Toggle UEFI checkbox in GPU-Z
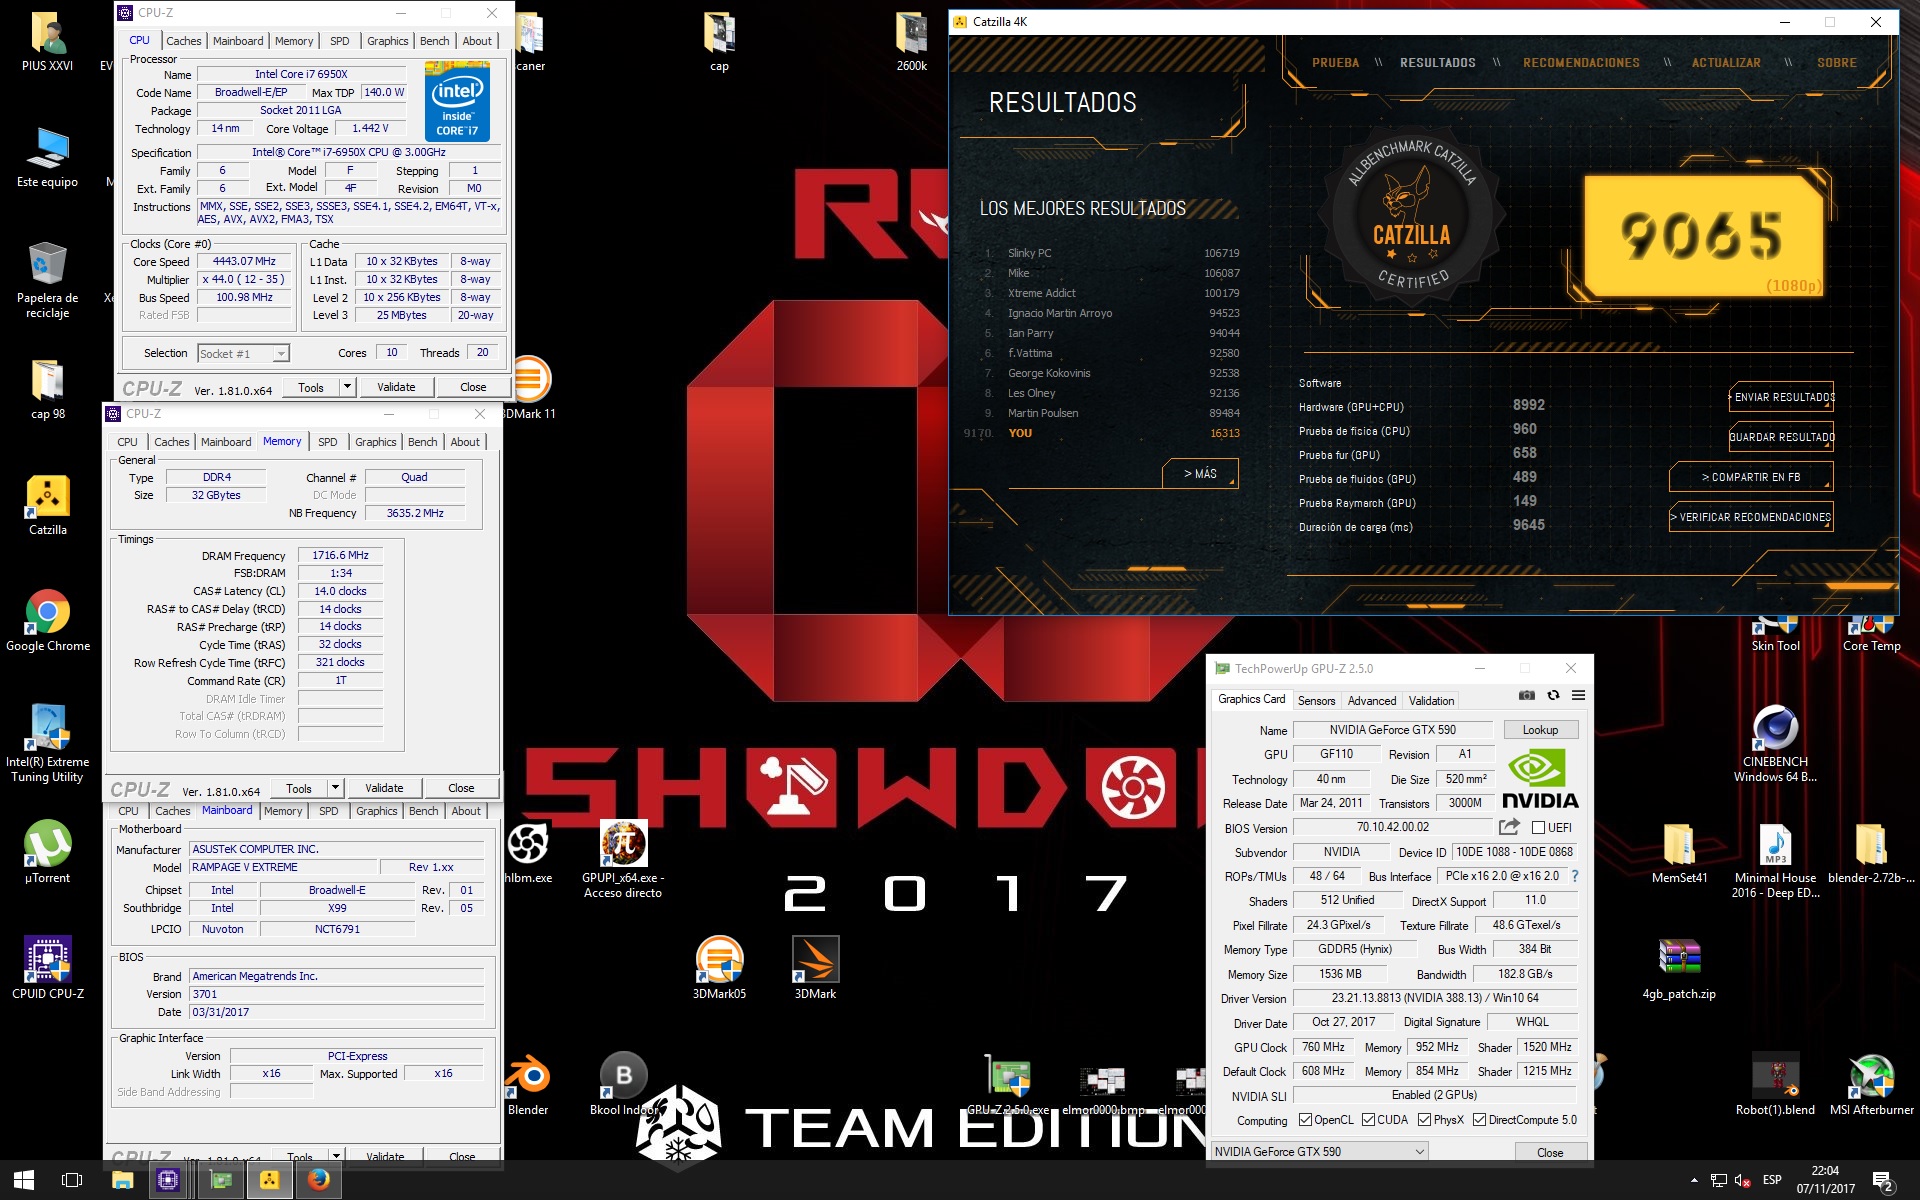The height and width of the screenshot is (1200, 1920). pyautogui.click(x=1538, y=827)
